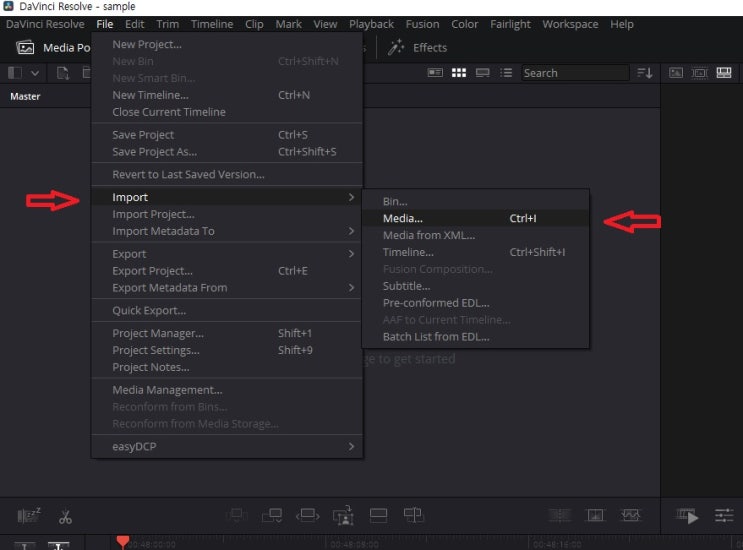Viewport: 743px width, 550px height.
Task: Click the Media Pool icon
Action: pos(25,47)
